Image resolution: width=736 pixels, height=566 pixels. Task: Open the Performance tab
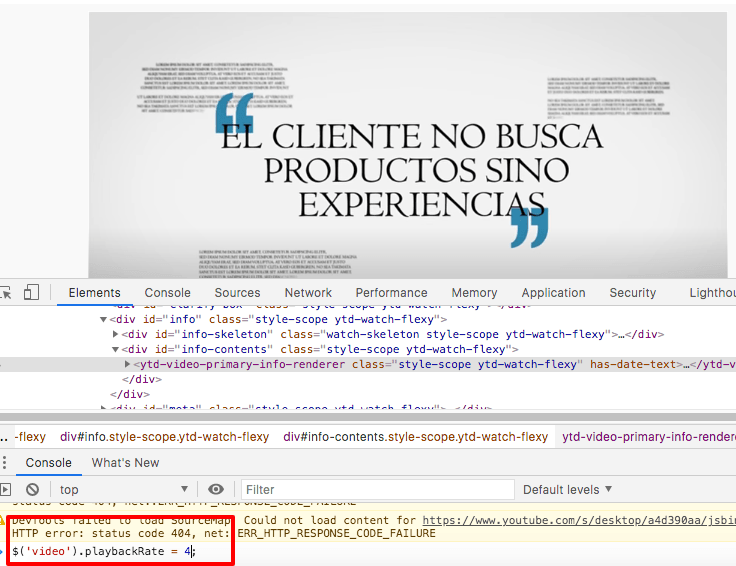[x=391, y=293]
